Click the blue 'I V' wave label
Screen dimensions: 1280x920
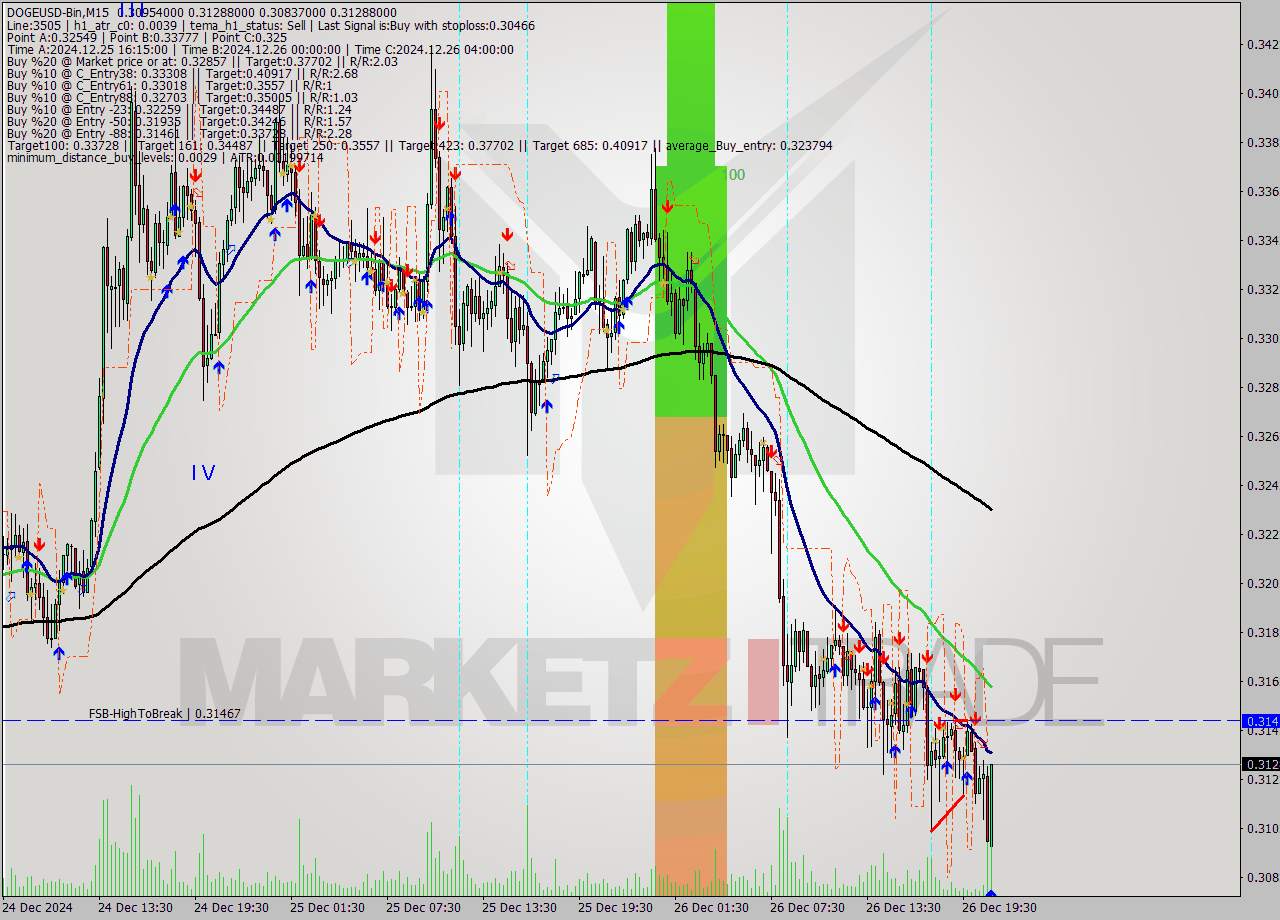tap(203, 473)
